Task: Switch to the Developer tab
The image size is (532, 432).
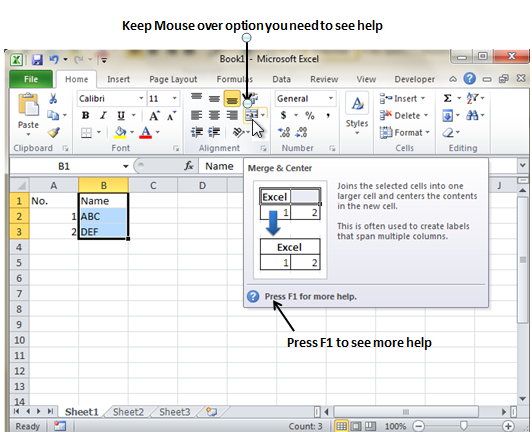Action: [414, 79]
